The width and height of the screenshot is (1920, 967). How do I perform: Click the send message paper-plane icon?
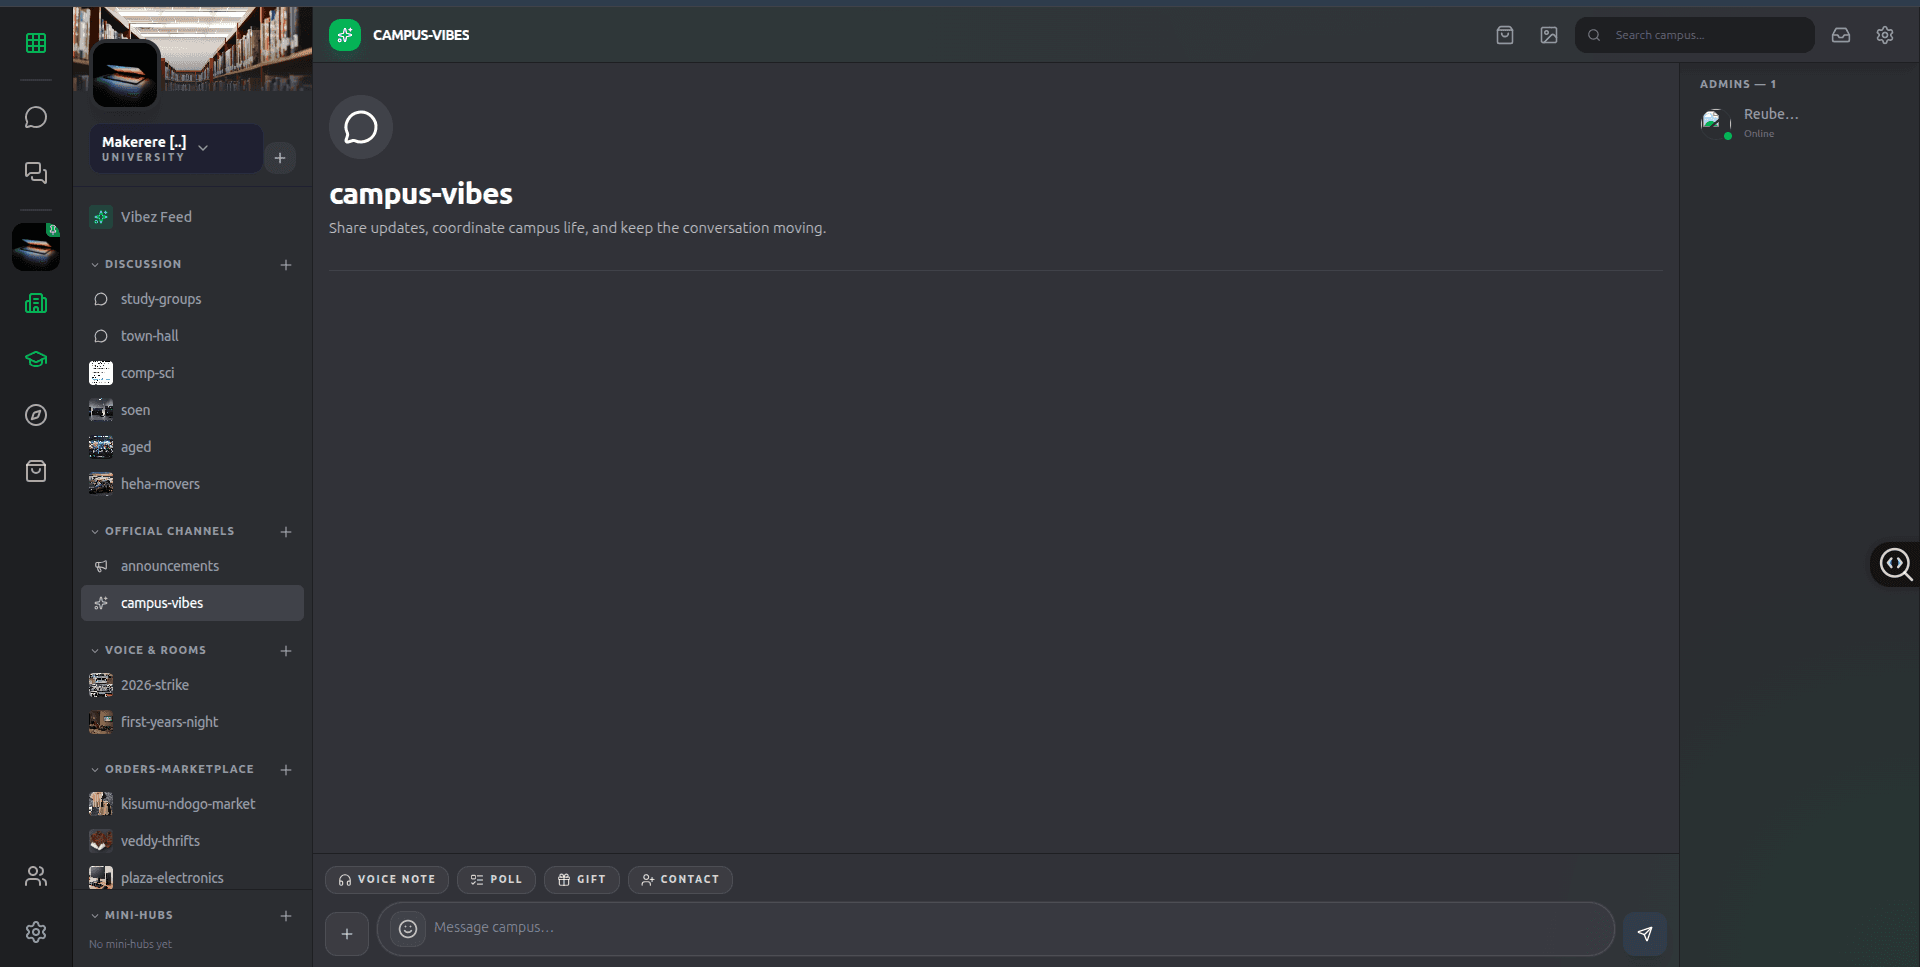click(1644, 933)
